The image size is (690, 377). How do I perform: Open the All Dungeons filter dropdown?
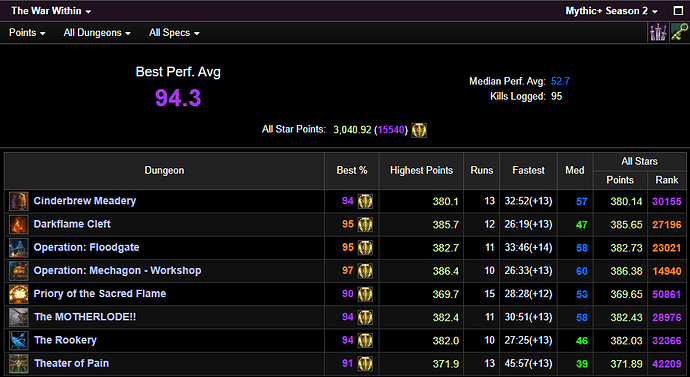click(97, 33)
